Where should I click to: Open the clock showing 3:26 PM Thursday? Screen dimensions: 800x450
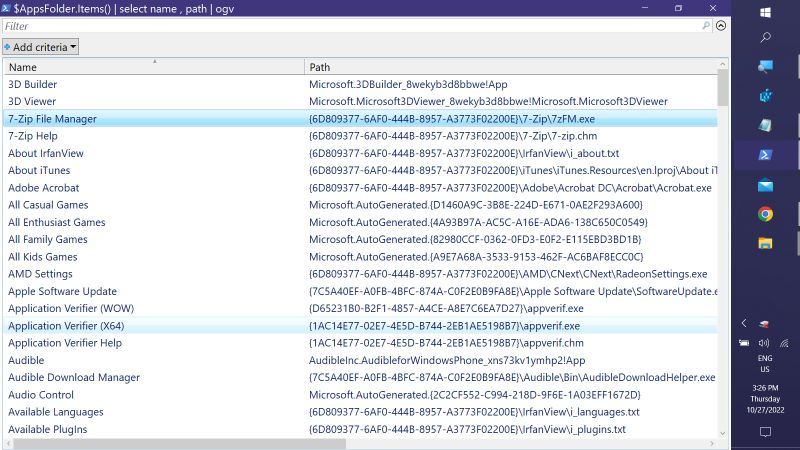pos(765,399)
